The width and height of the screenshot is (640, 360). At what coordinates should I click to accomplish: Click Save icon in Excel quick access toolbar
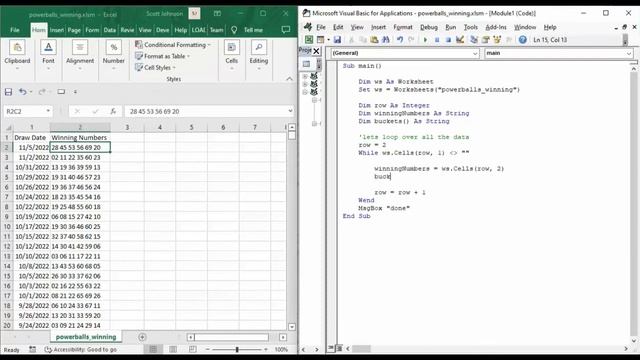tap(8, 92)
